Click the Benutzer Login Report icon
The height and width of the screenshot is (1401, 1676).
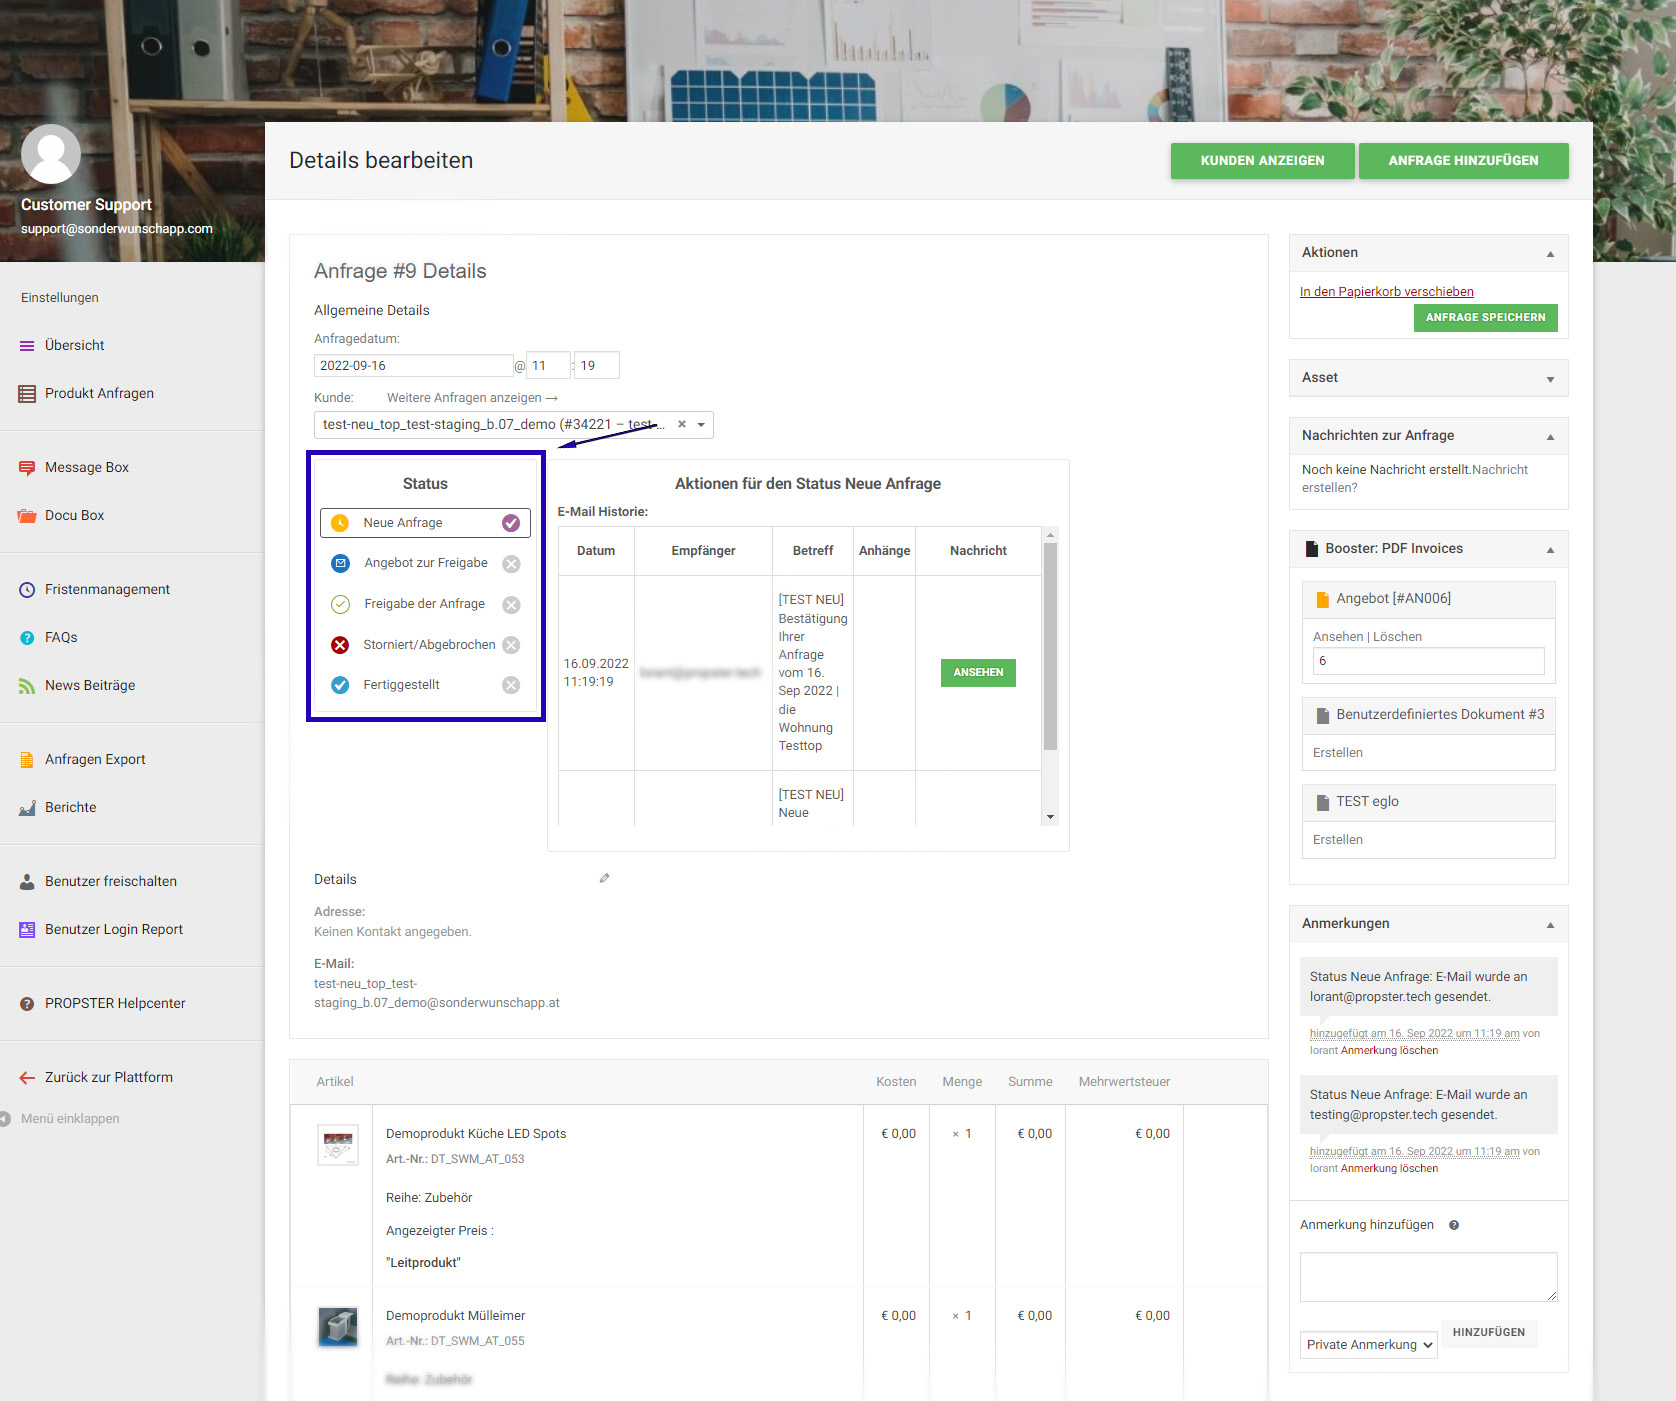(27, 930)
